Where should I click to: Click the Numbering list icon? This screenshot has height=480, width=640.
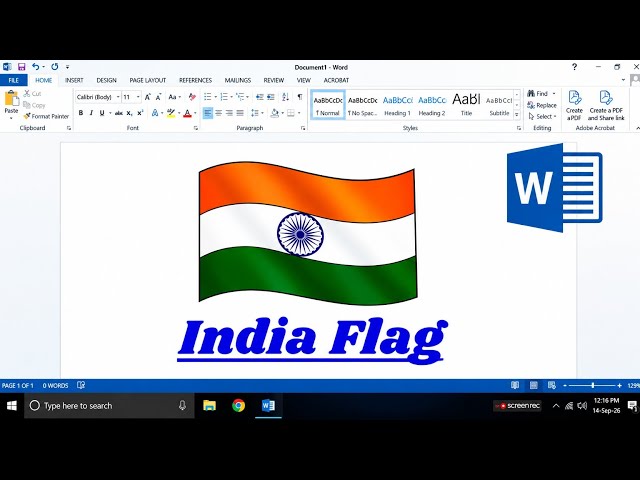click(x=224, y=97)
